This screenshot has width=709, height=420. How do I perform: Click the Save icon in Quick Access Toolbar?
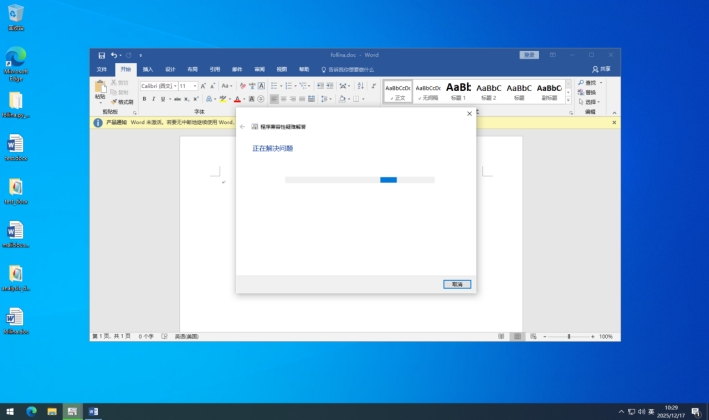click(102, 55)
